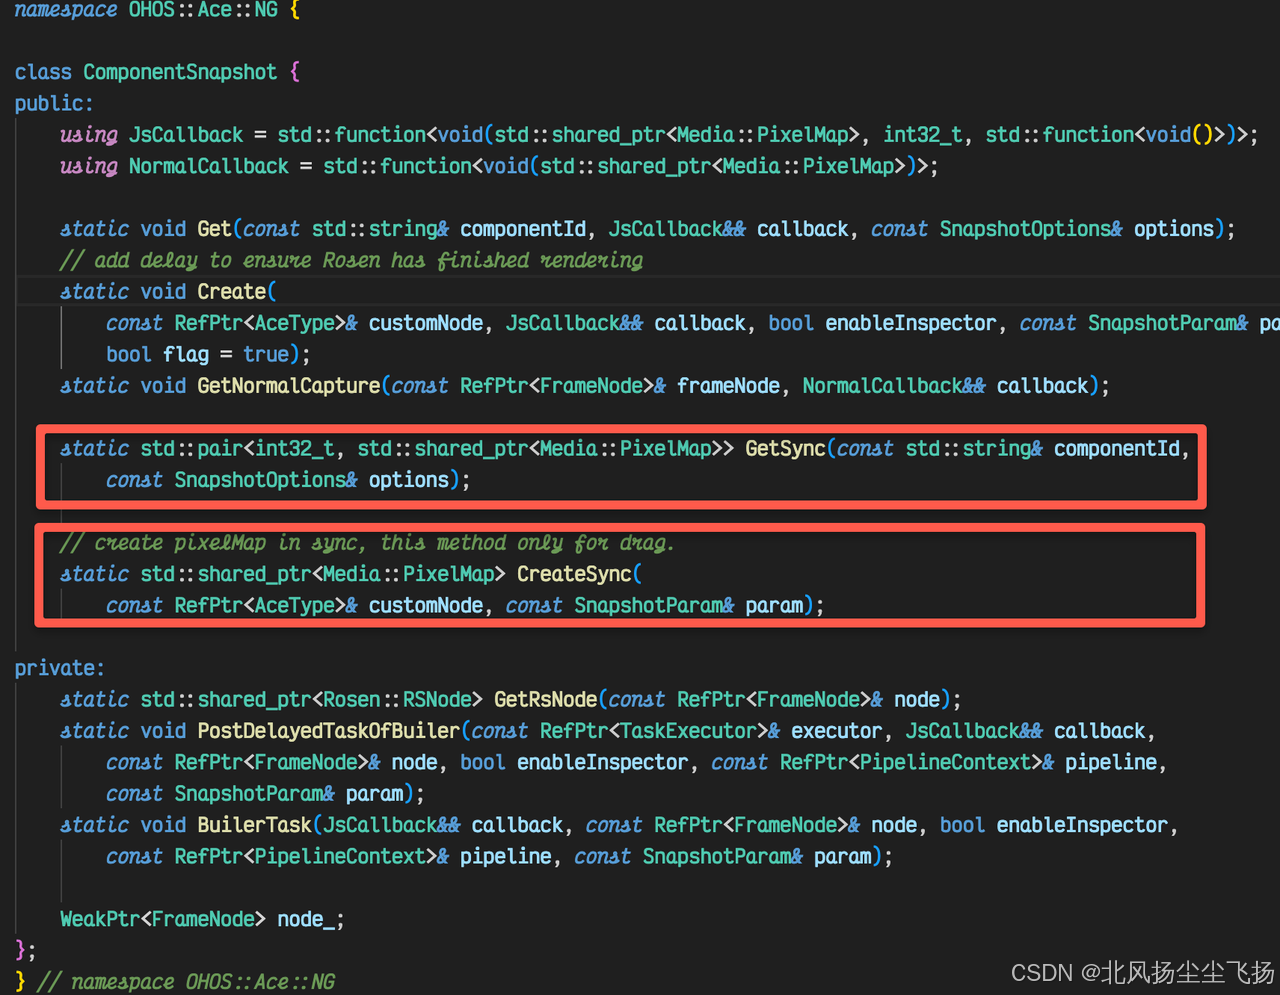Click the "true" default value
Image resolution: width=1280 pixels, height=995 pixels.
tap(265, 354)
